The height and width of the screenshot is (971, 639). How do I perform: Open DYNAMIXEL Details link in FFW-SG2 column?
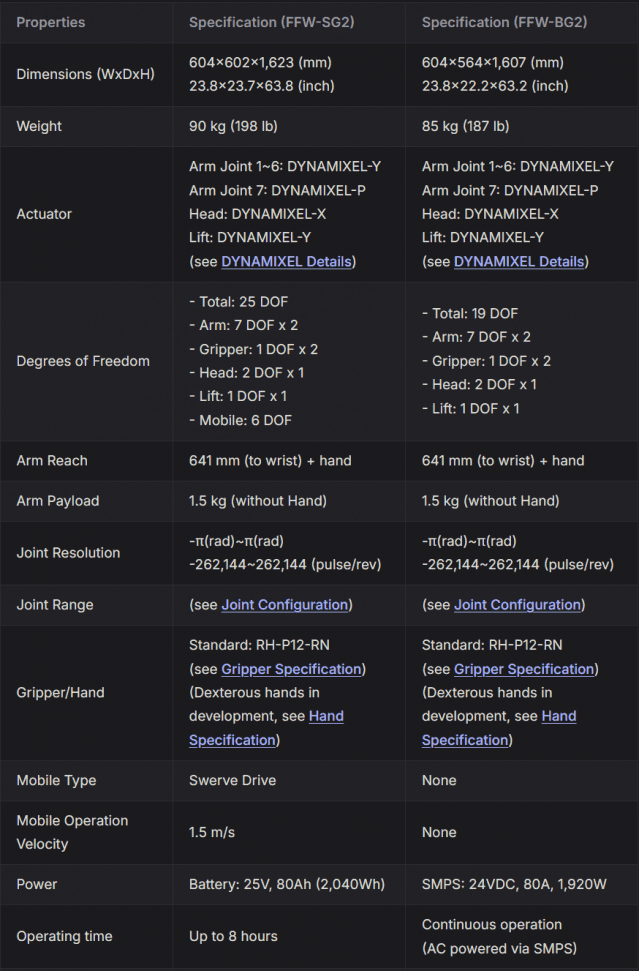(x=286, y=262)
